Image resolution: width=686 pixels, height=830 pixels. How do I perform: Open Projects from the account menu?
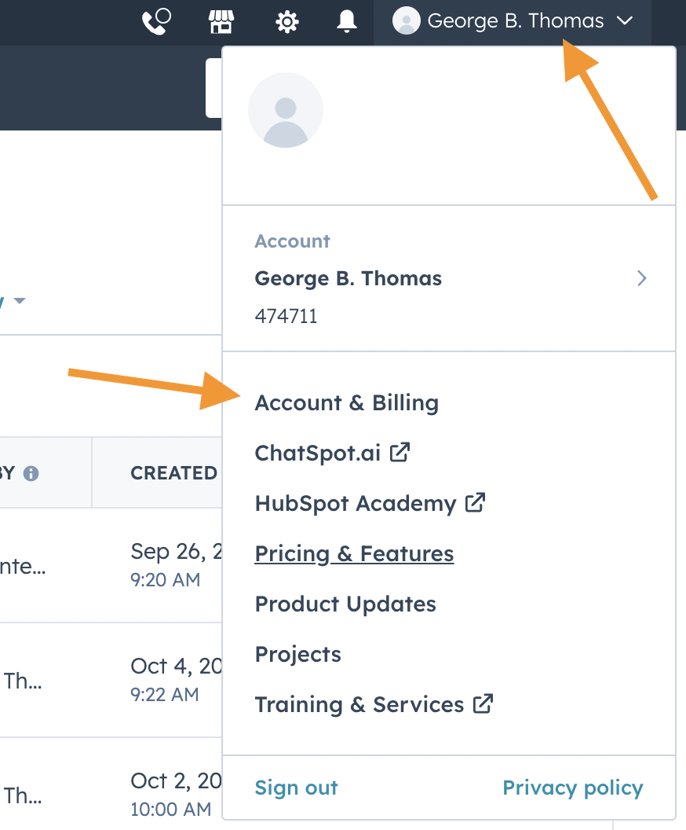(297, 654)
